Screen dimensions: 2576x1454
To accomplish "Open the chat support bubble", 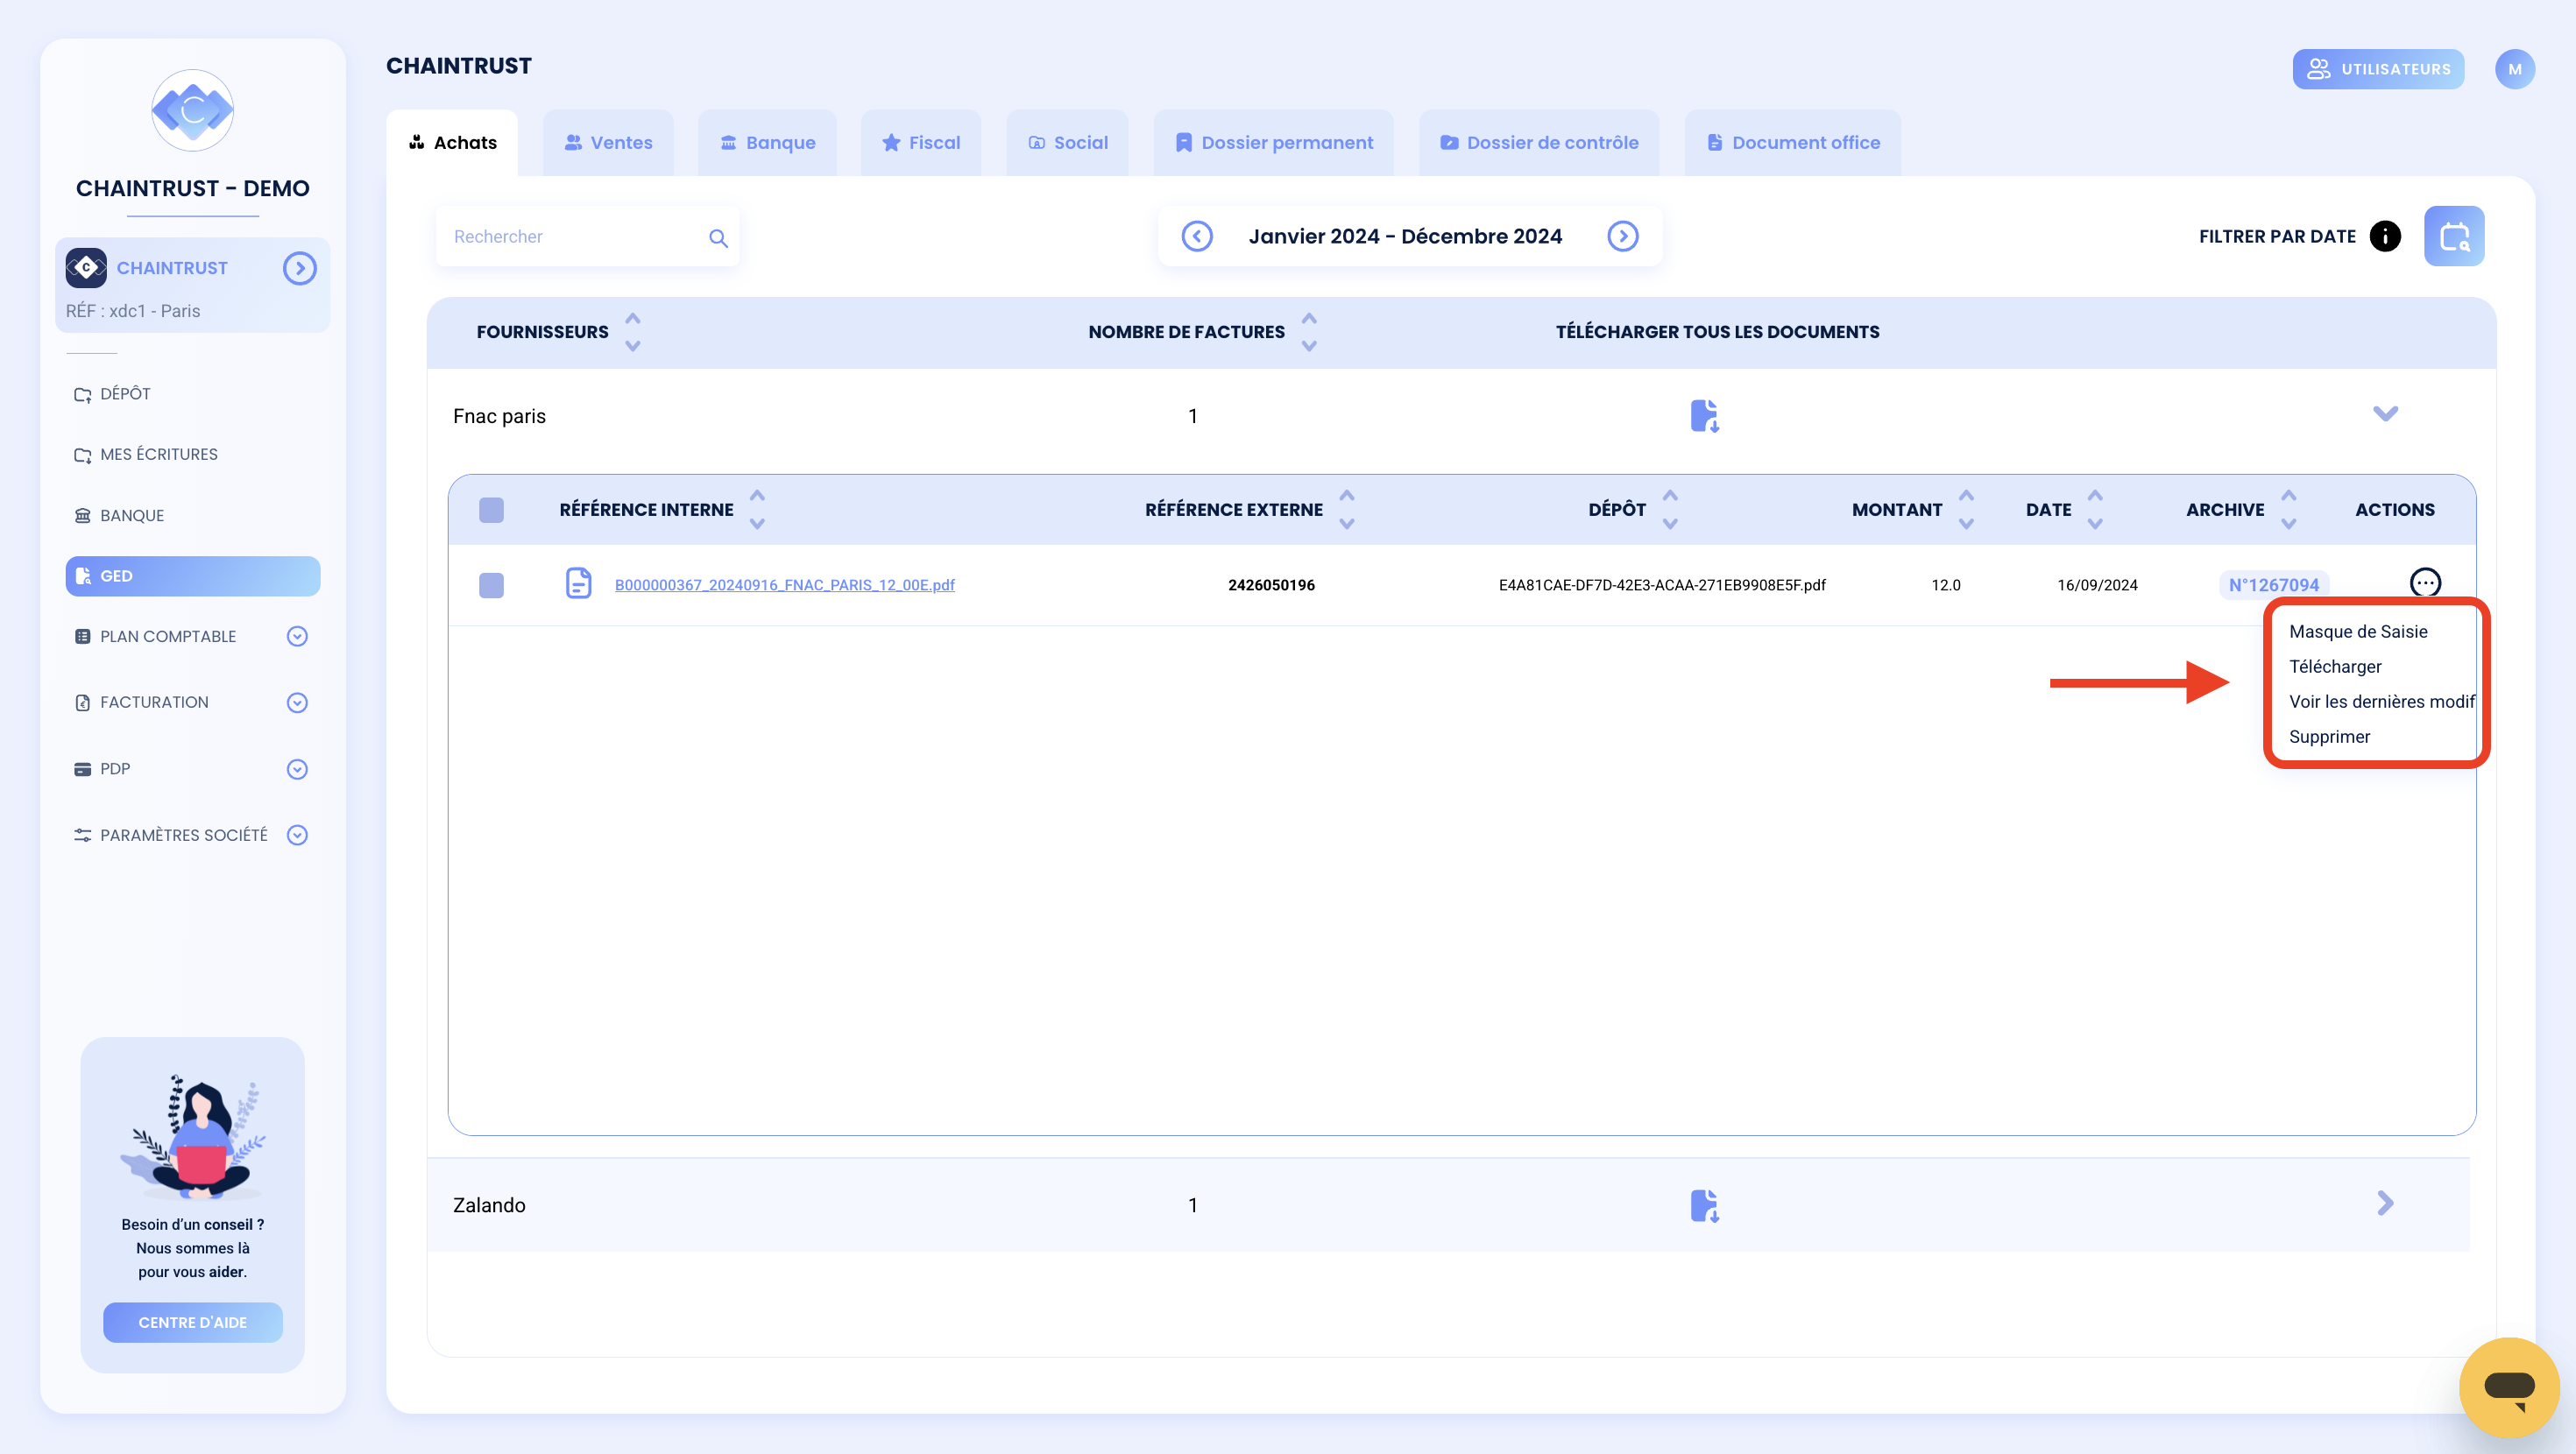I will click(x=2509, y=1387).
